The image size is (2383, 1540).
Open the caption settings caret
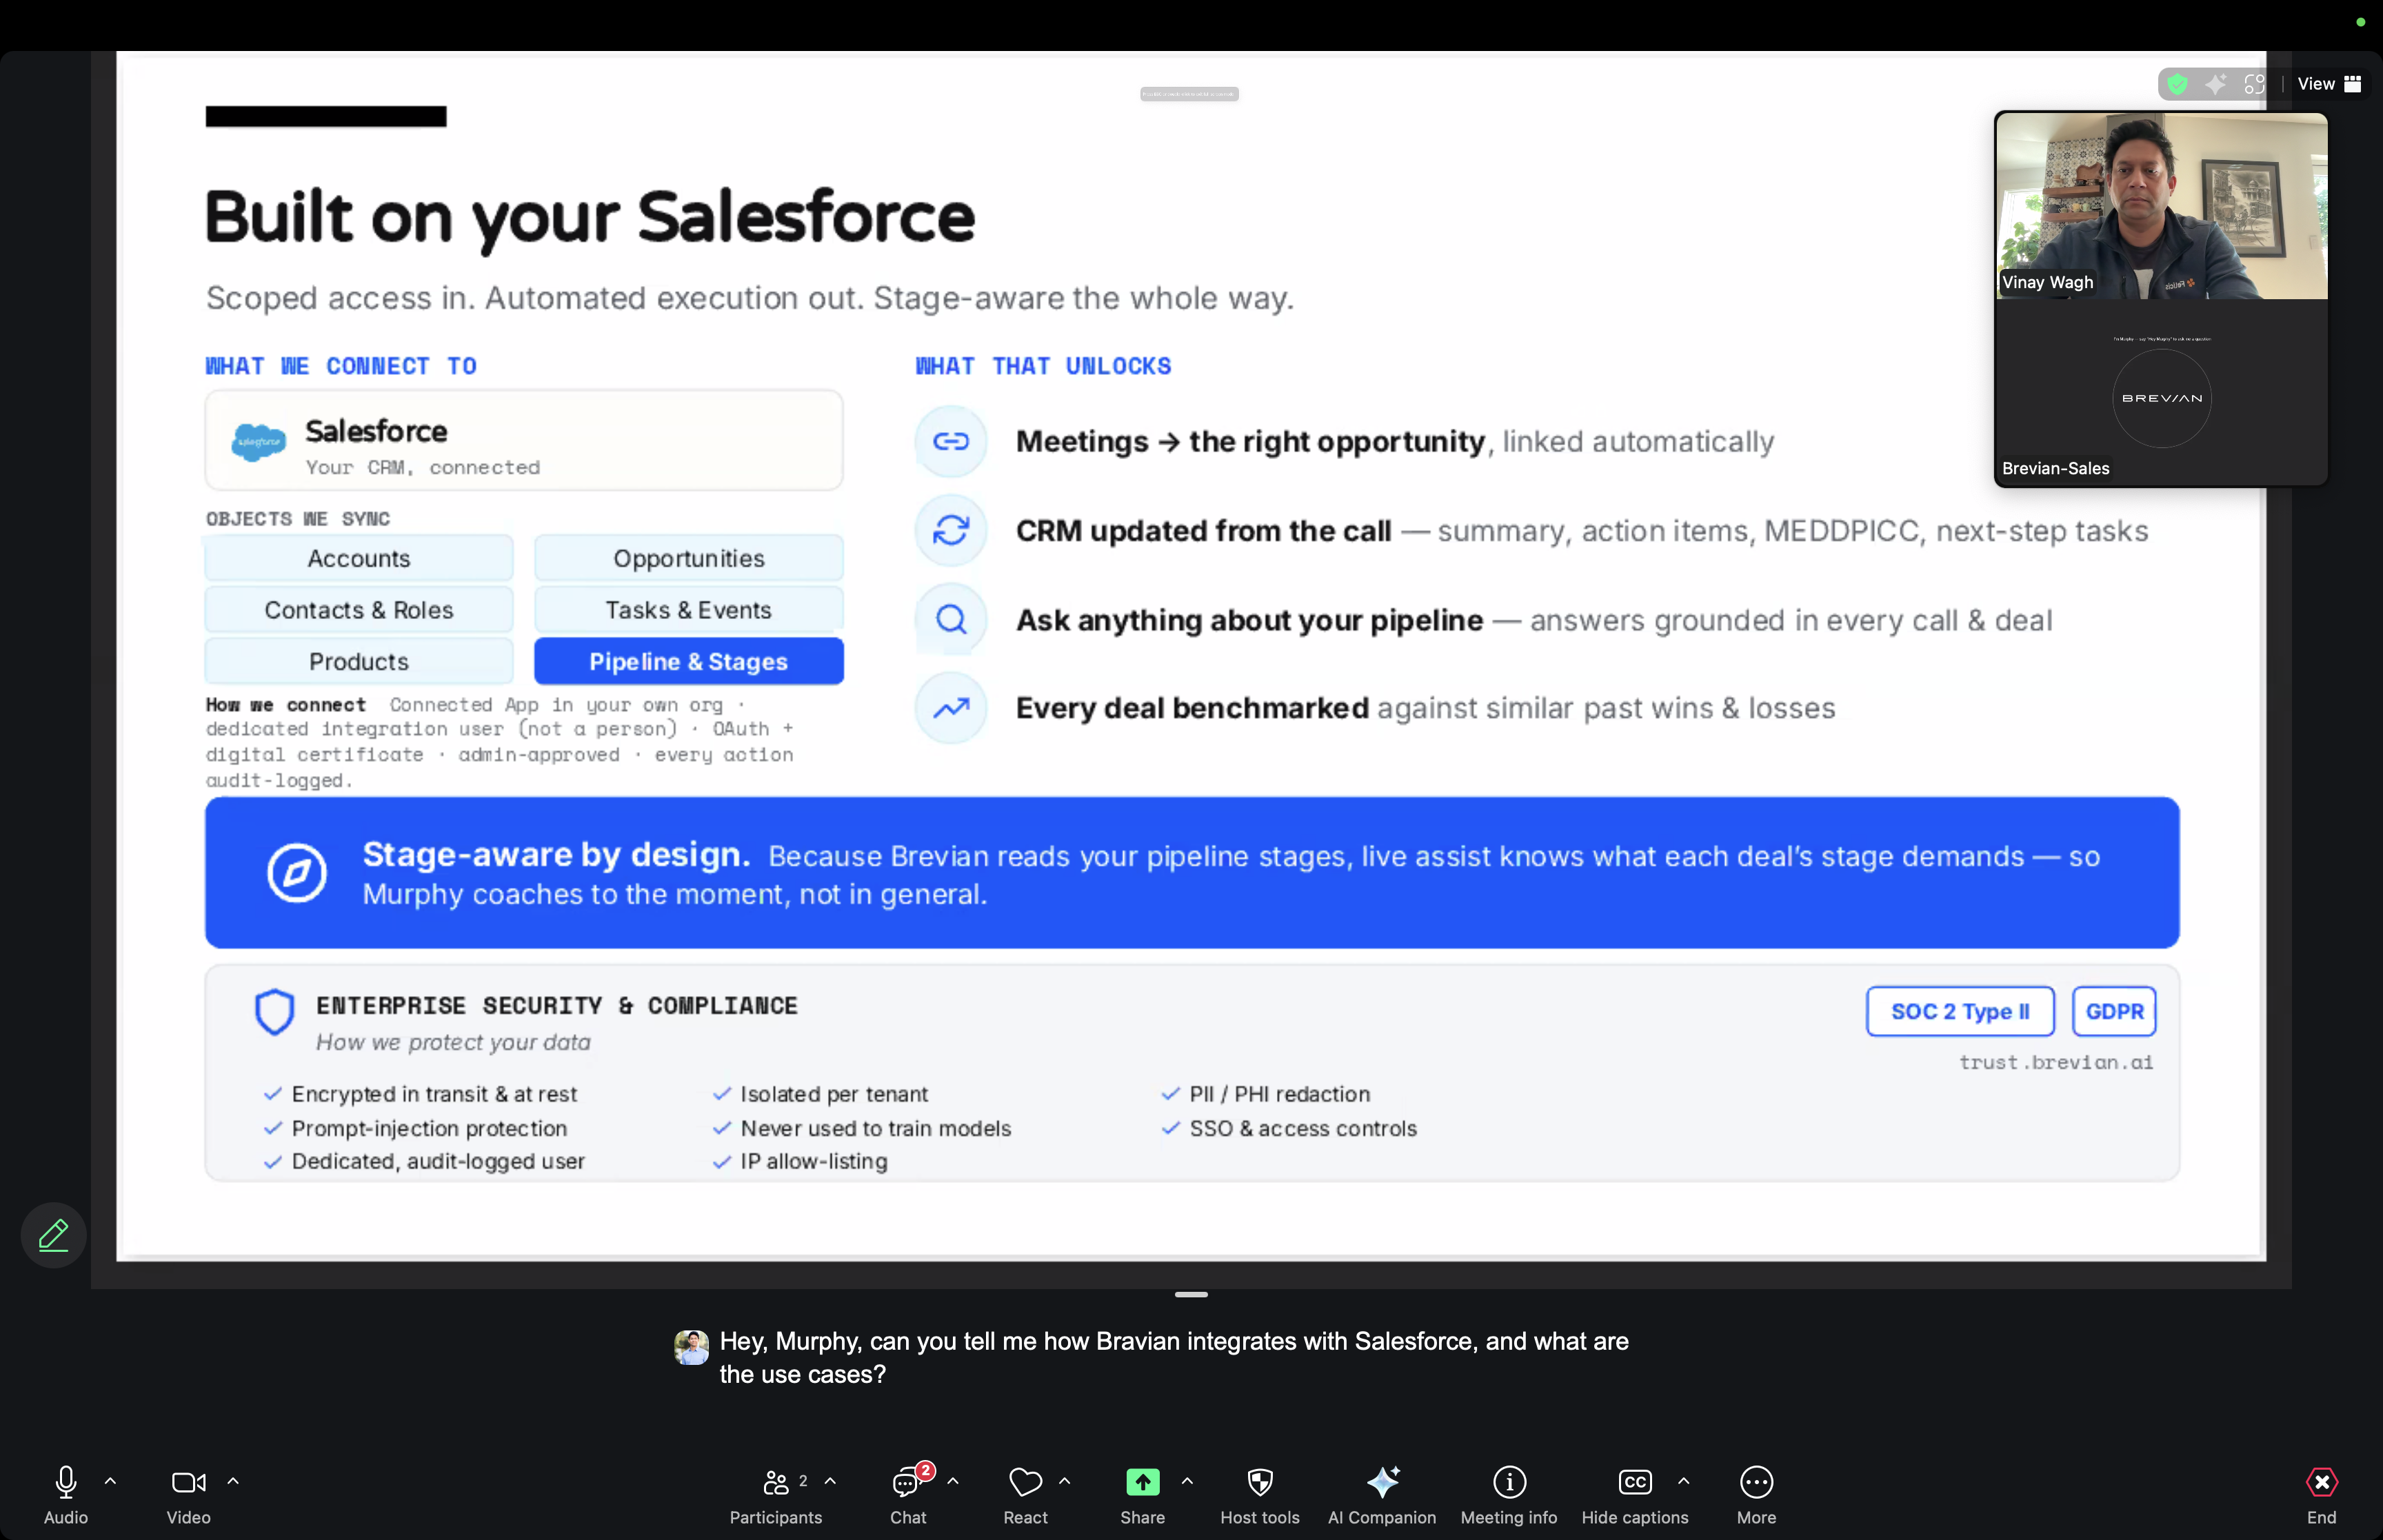[x=1684, y=1481]
